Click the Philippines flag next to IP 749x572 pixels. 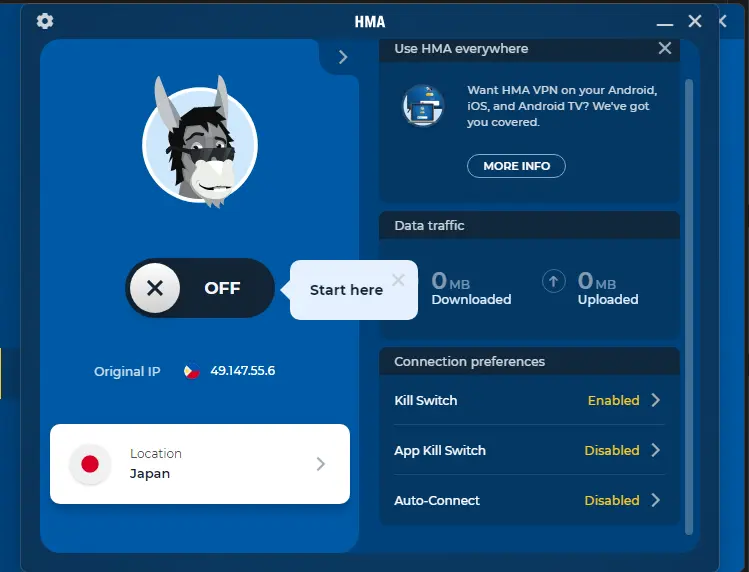tap(192, 371)
